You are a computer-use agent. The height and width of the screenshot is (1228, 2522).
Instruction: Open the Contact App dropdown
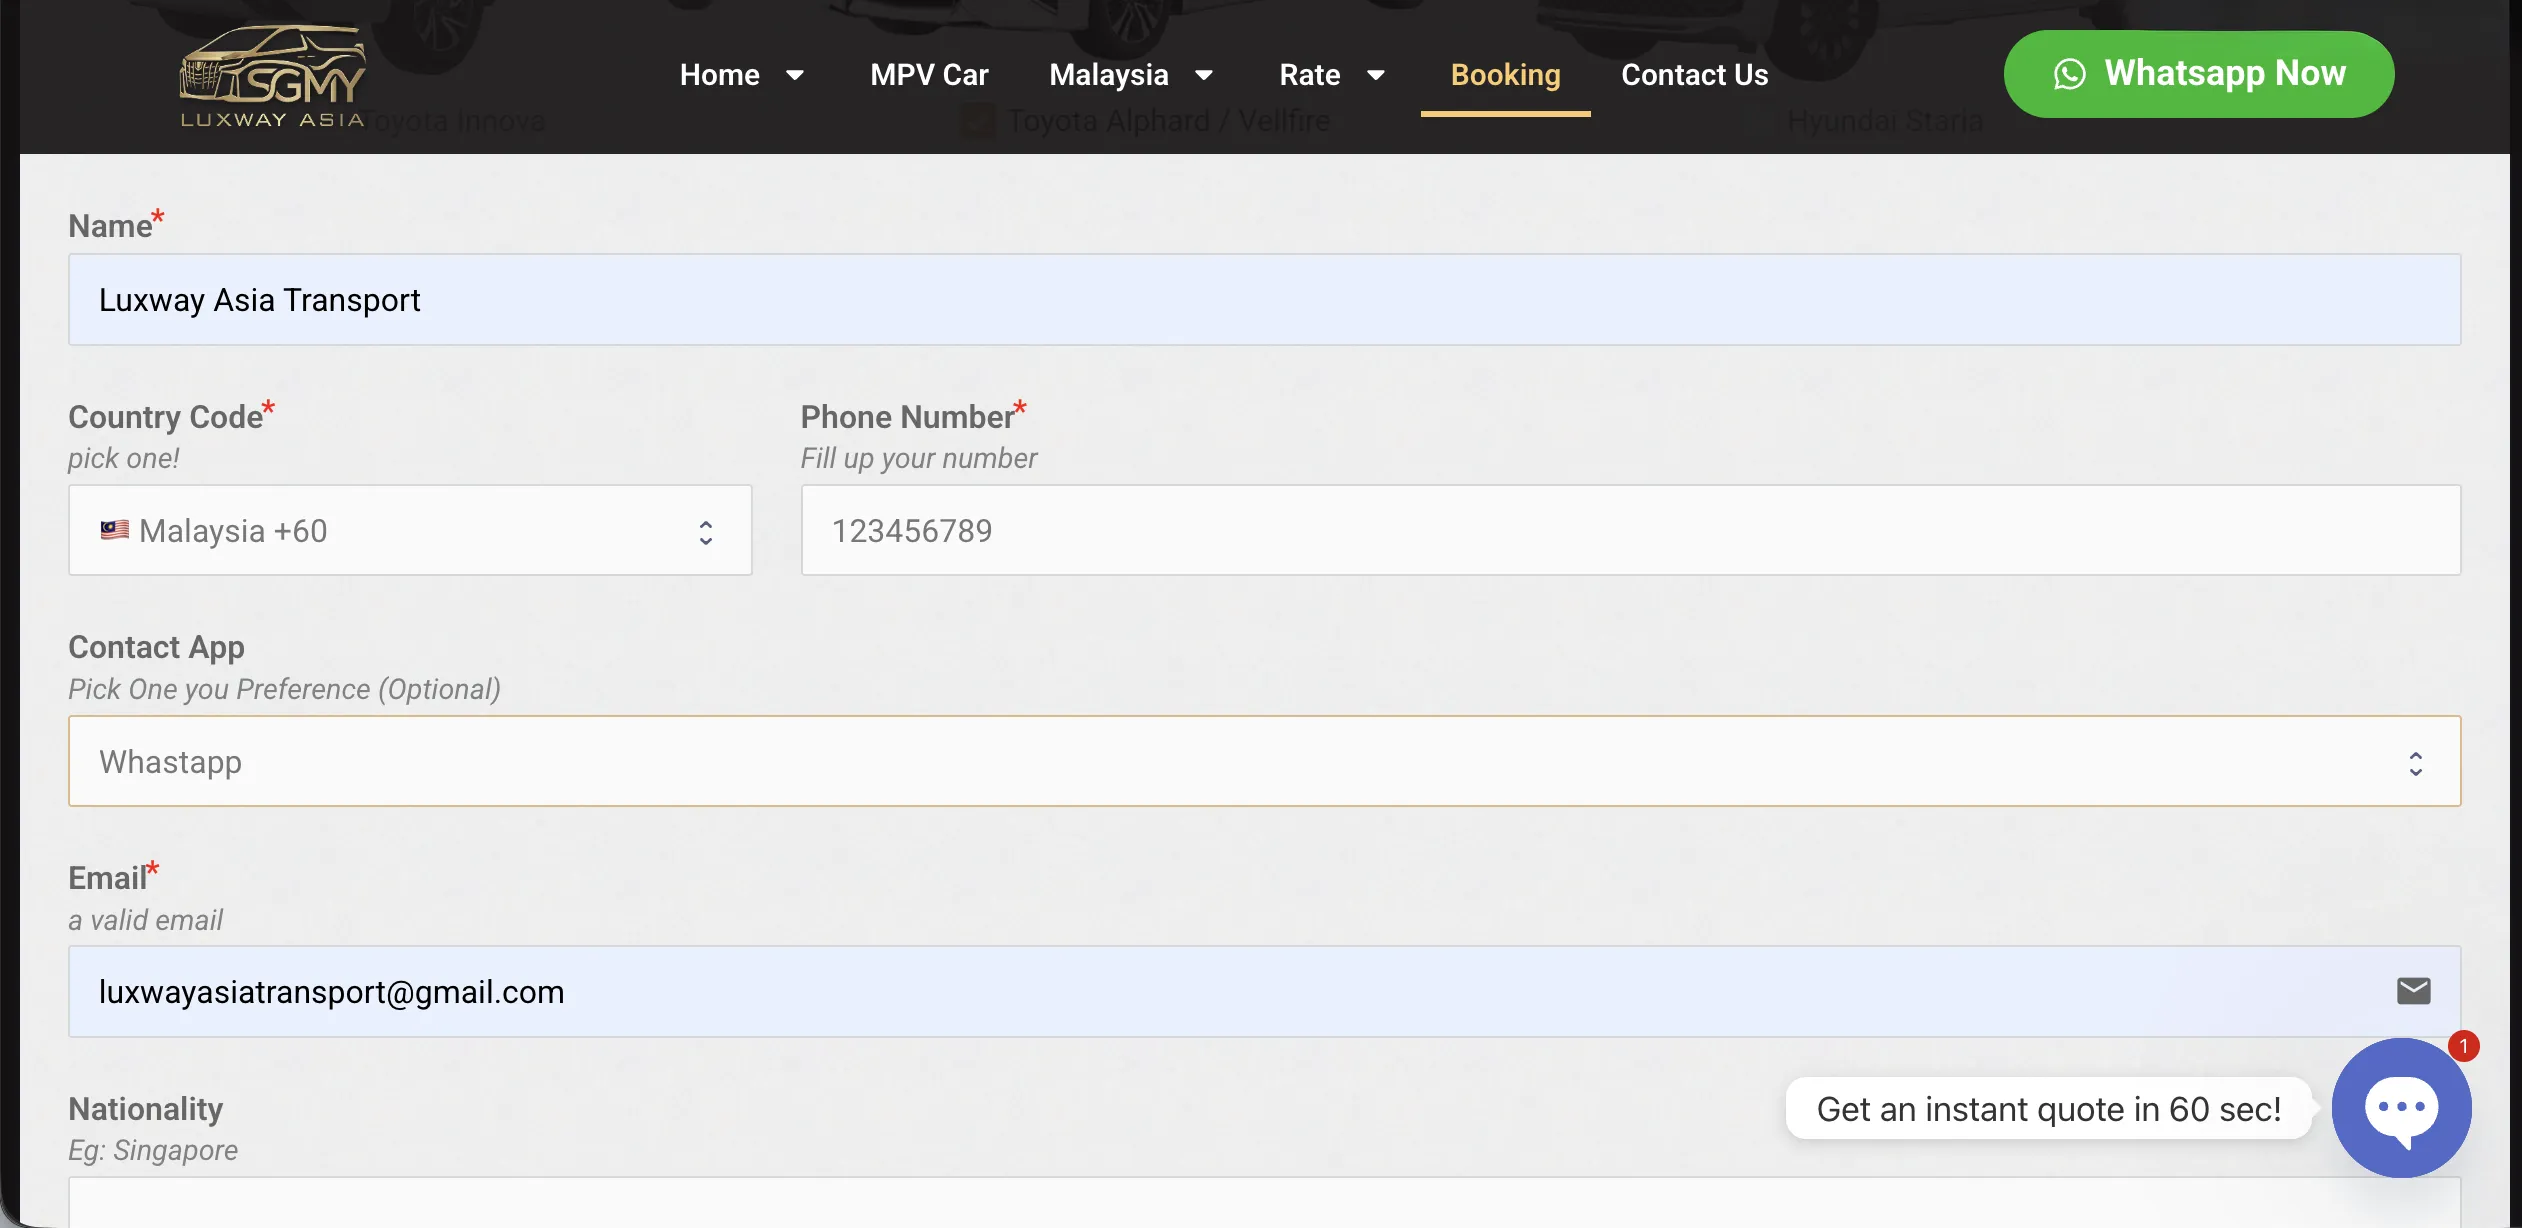point(1264,761)
